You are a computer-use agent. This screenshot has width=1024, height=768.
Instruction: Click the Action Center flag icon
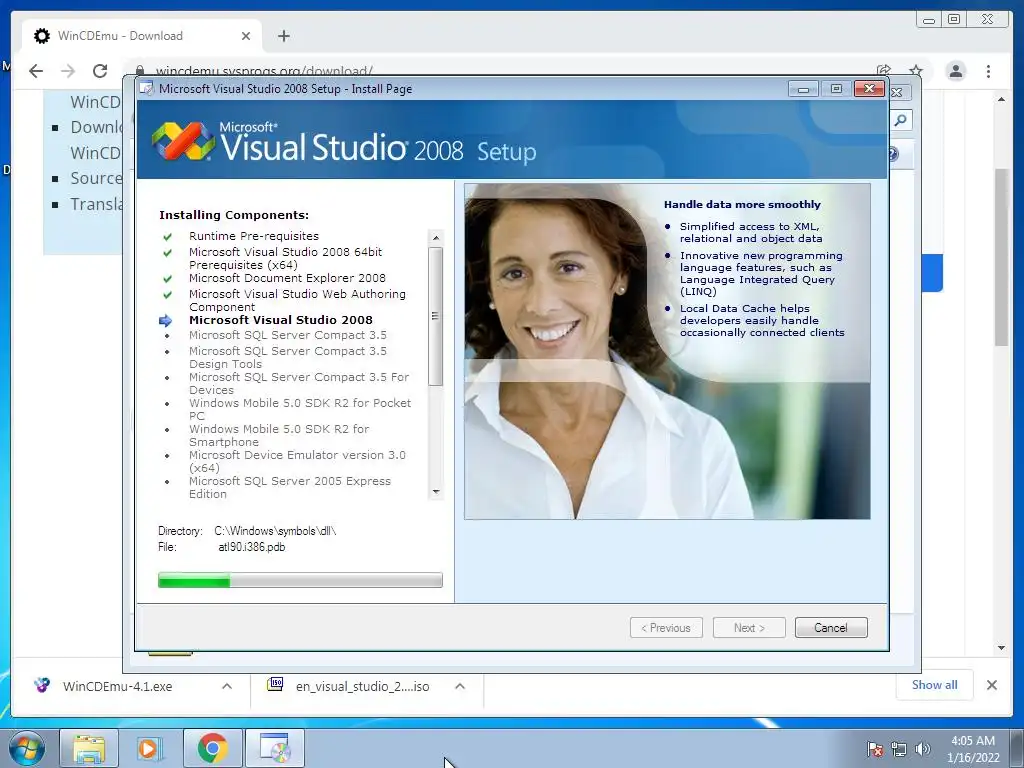[x=874, y=748]
